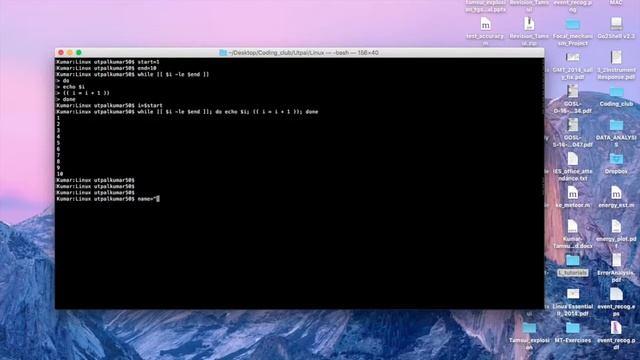
Task: Open the Tamsui_explosion folder icon
Action: pos(529,328)
